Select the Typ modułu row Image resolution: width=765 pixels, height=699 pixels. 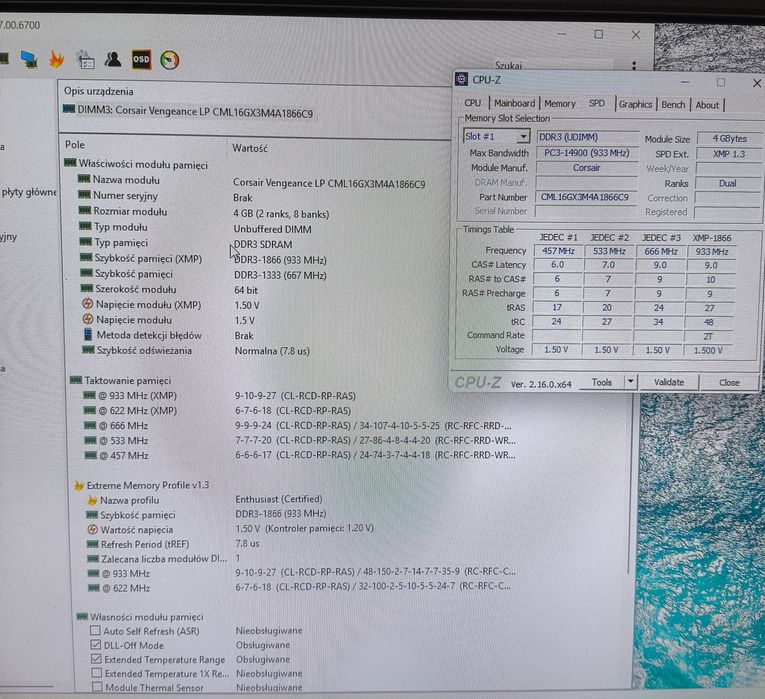196,228
